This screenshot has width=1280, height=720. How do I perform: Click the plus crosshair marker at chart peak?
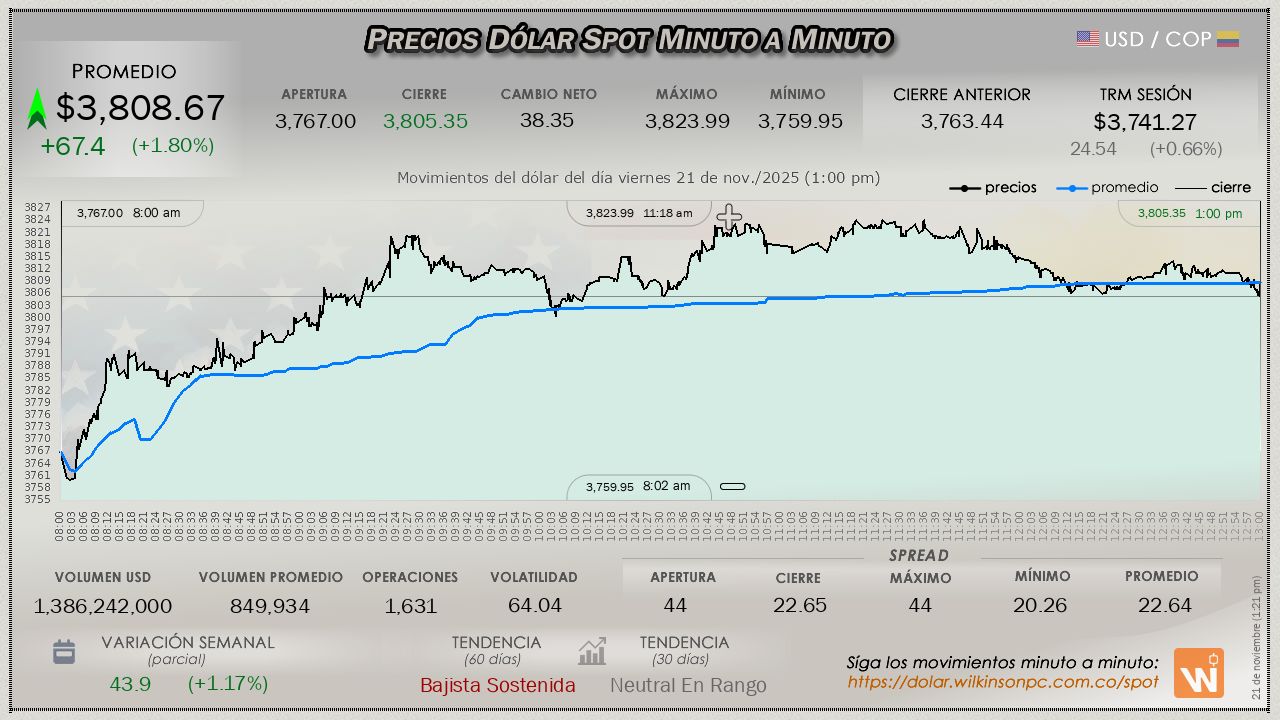[729, 215]
